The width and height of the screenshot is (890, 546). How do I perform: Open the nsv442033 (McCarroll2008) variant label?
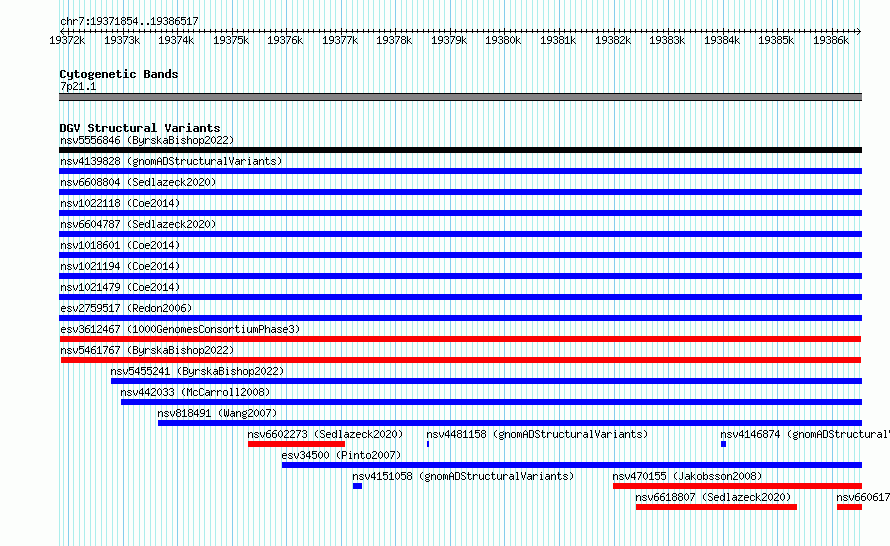point(195,392)
